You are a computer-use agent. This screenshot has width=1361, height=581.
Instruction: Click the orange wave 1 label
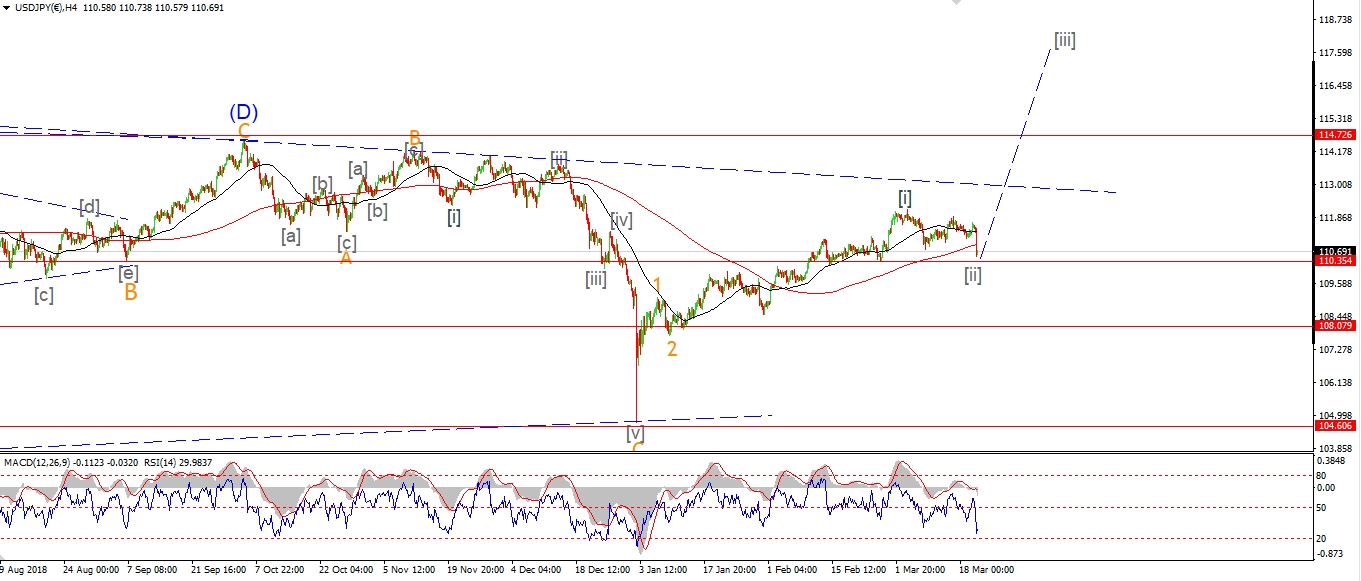coord(658,285)
